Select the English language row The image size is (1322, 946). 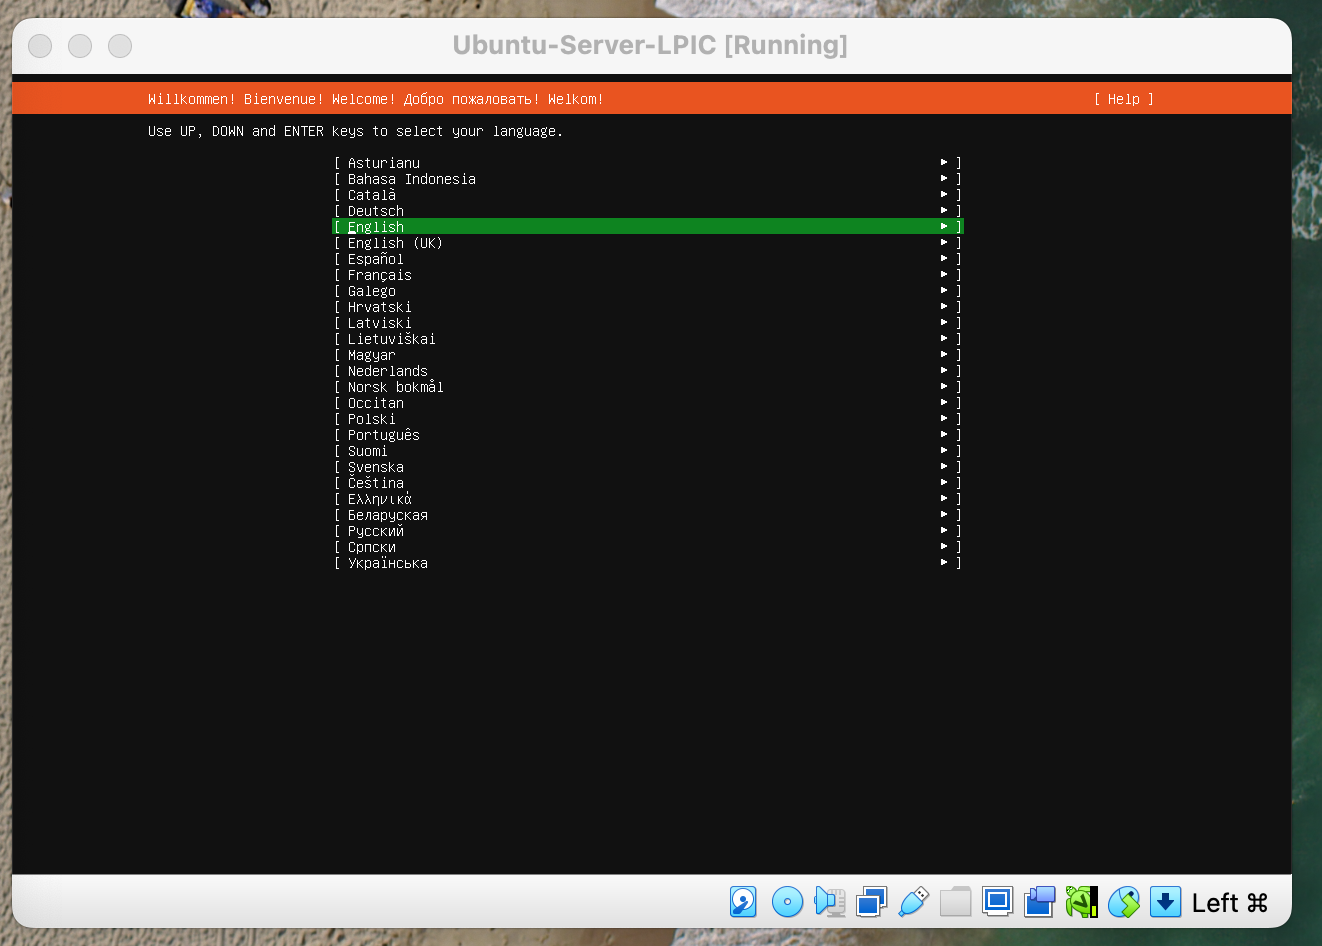648,227
